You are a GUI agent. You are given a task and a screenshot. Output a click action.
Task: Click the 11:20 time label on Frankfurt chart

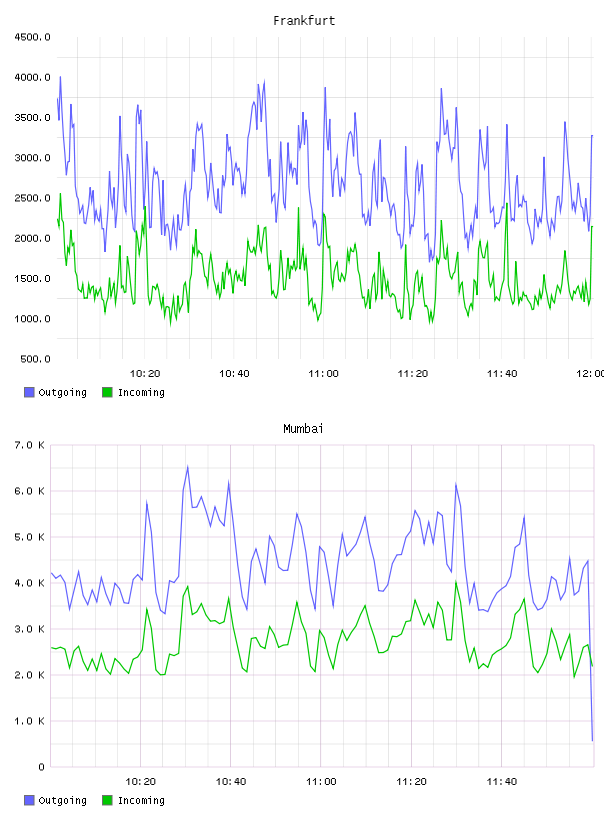(413, 374)
